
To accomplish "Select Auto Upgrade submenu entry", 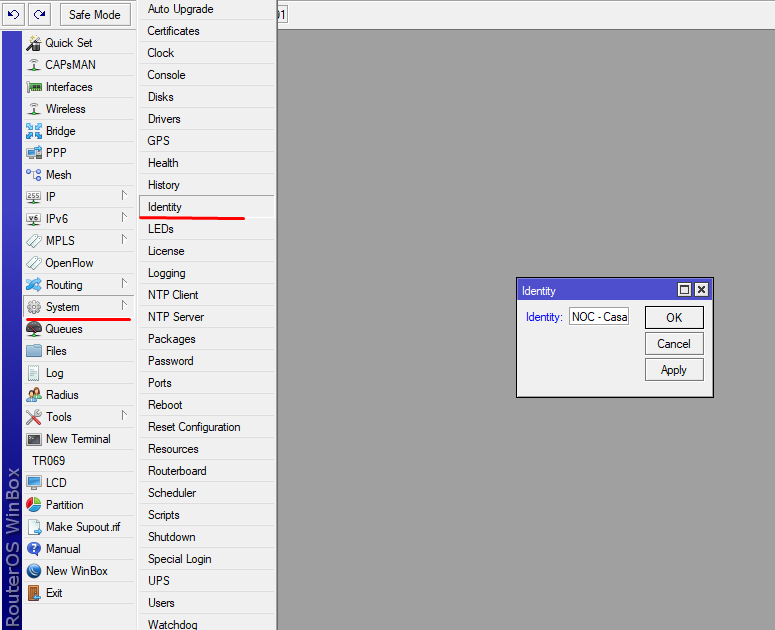I will [207, 9].
